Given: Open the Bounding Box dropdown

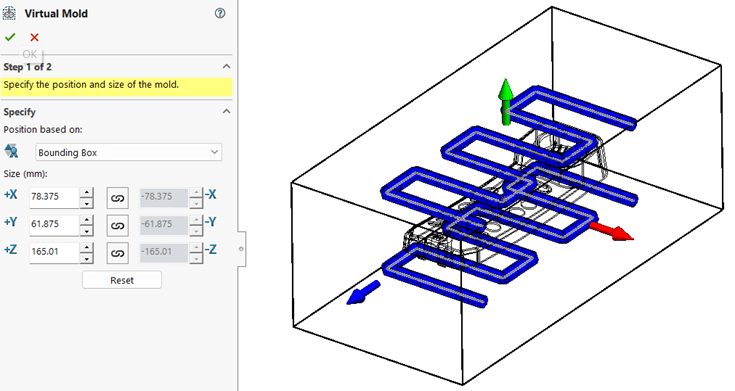Looking at the screenshot, I should point(128,152).
